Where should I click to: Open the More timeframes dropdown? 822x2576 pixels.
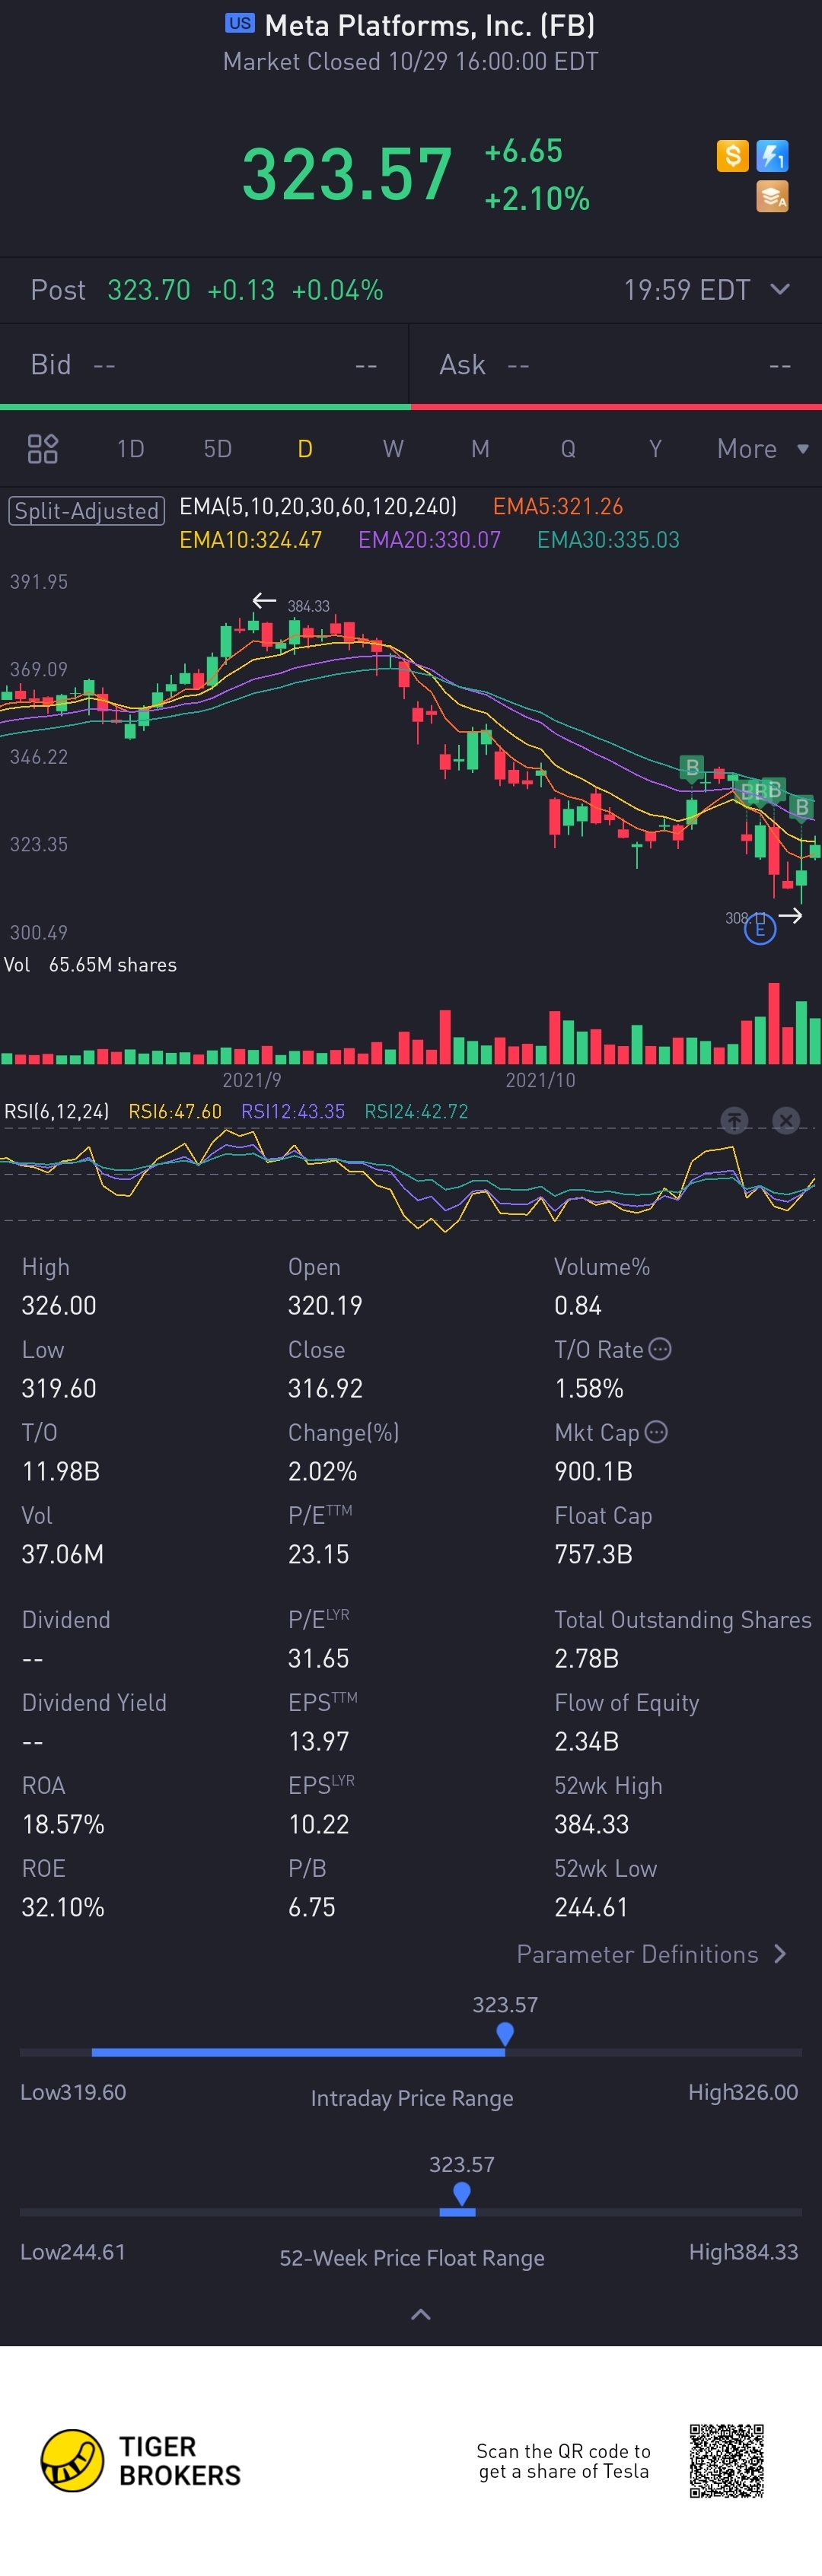[x=762, y=449]
